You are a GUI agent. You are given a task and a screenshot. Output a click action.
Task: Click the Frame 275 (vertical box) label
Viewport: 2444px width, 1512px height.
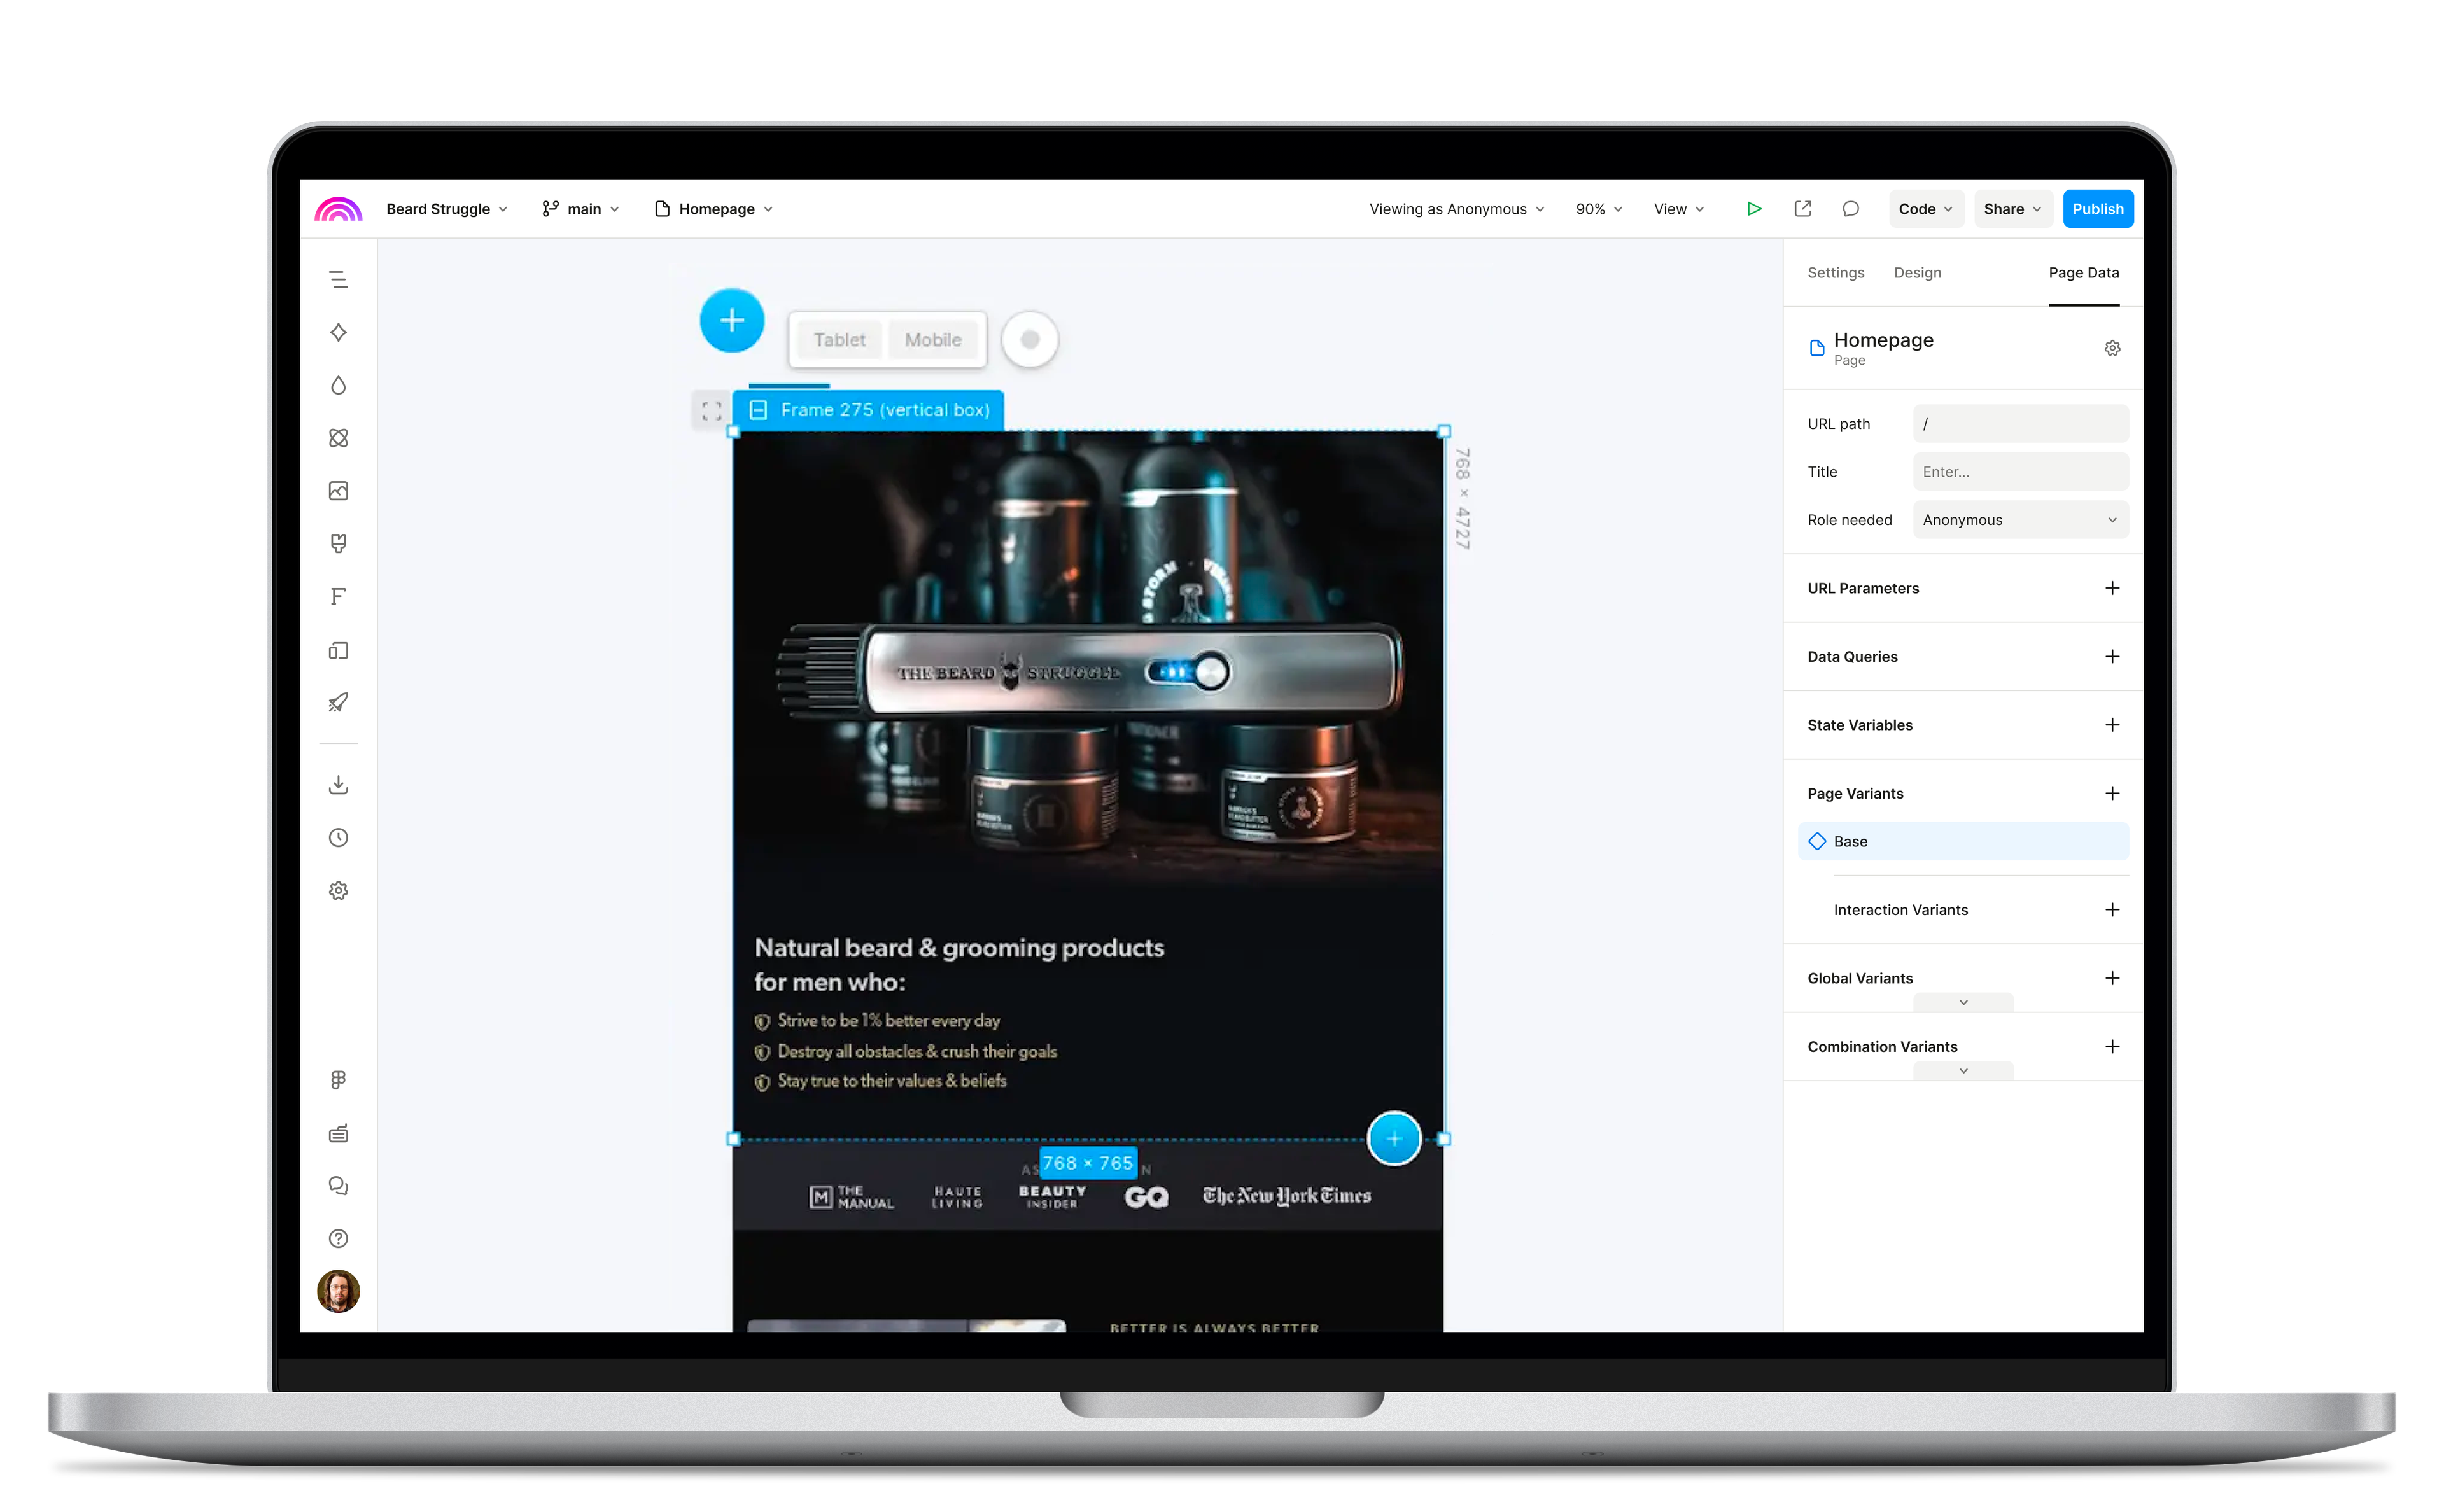(867, 410)
